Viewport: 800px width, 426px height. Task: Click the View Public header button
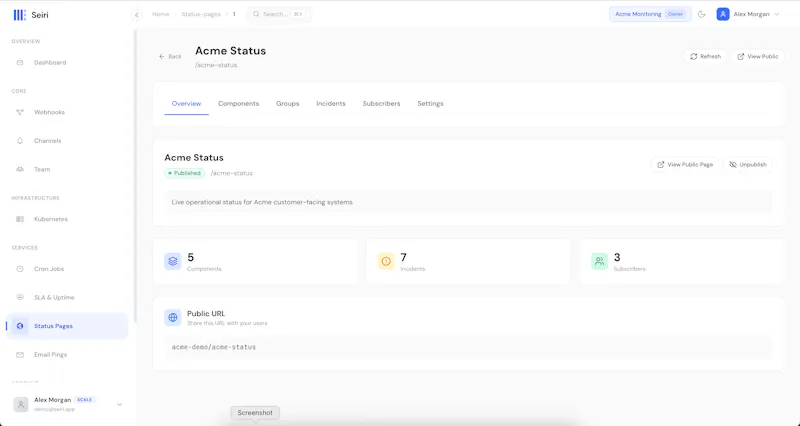click(x=758, y=57)
